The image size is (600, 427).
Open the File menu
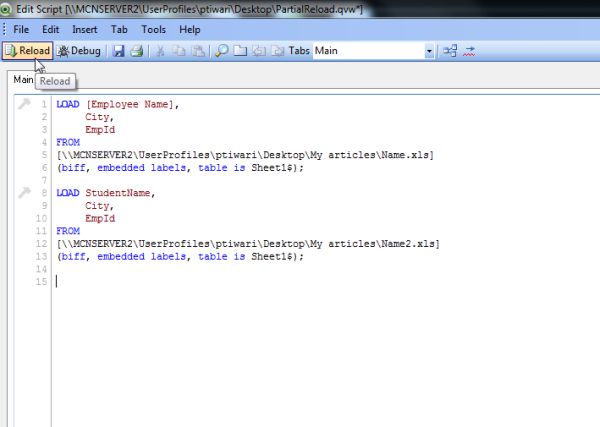click(21, 29)
